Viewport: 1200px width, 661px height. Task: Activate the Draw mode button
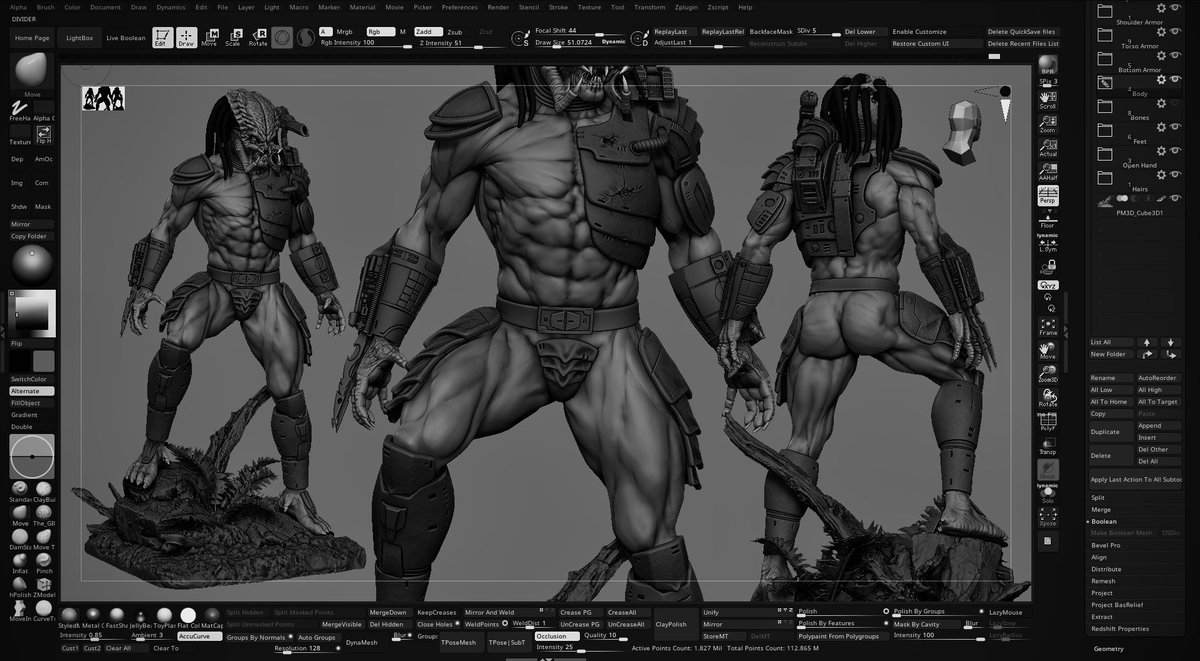[186, 38]
